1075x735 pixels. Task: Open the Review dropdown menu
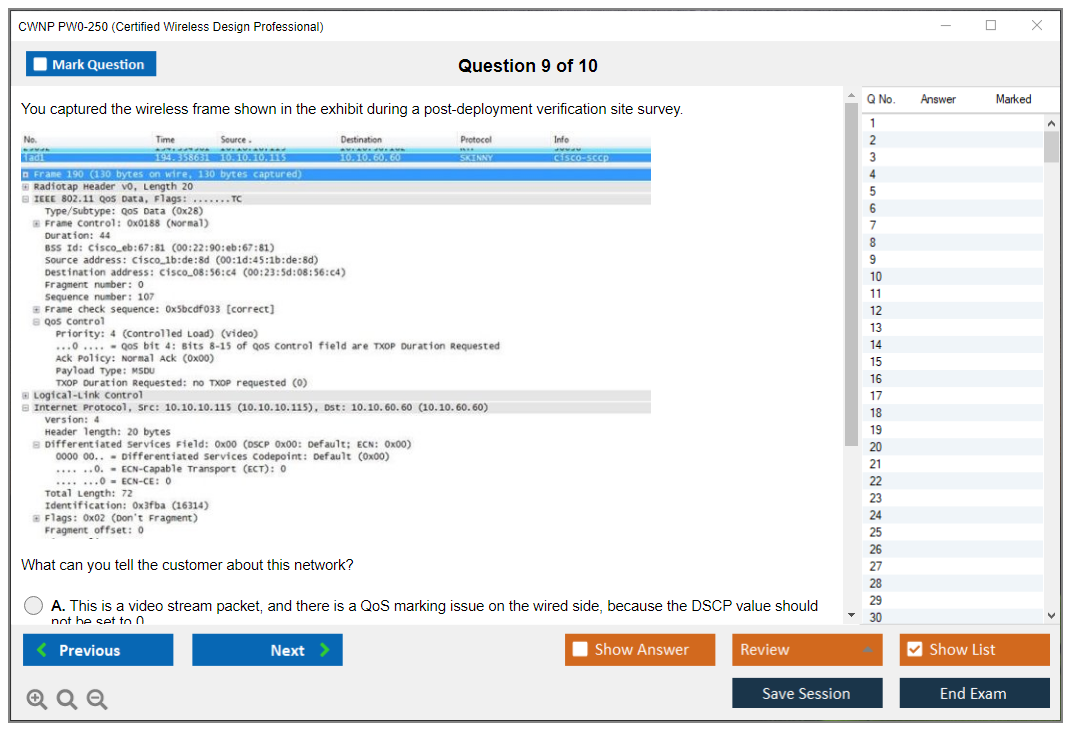pos(807,650)
